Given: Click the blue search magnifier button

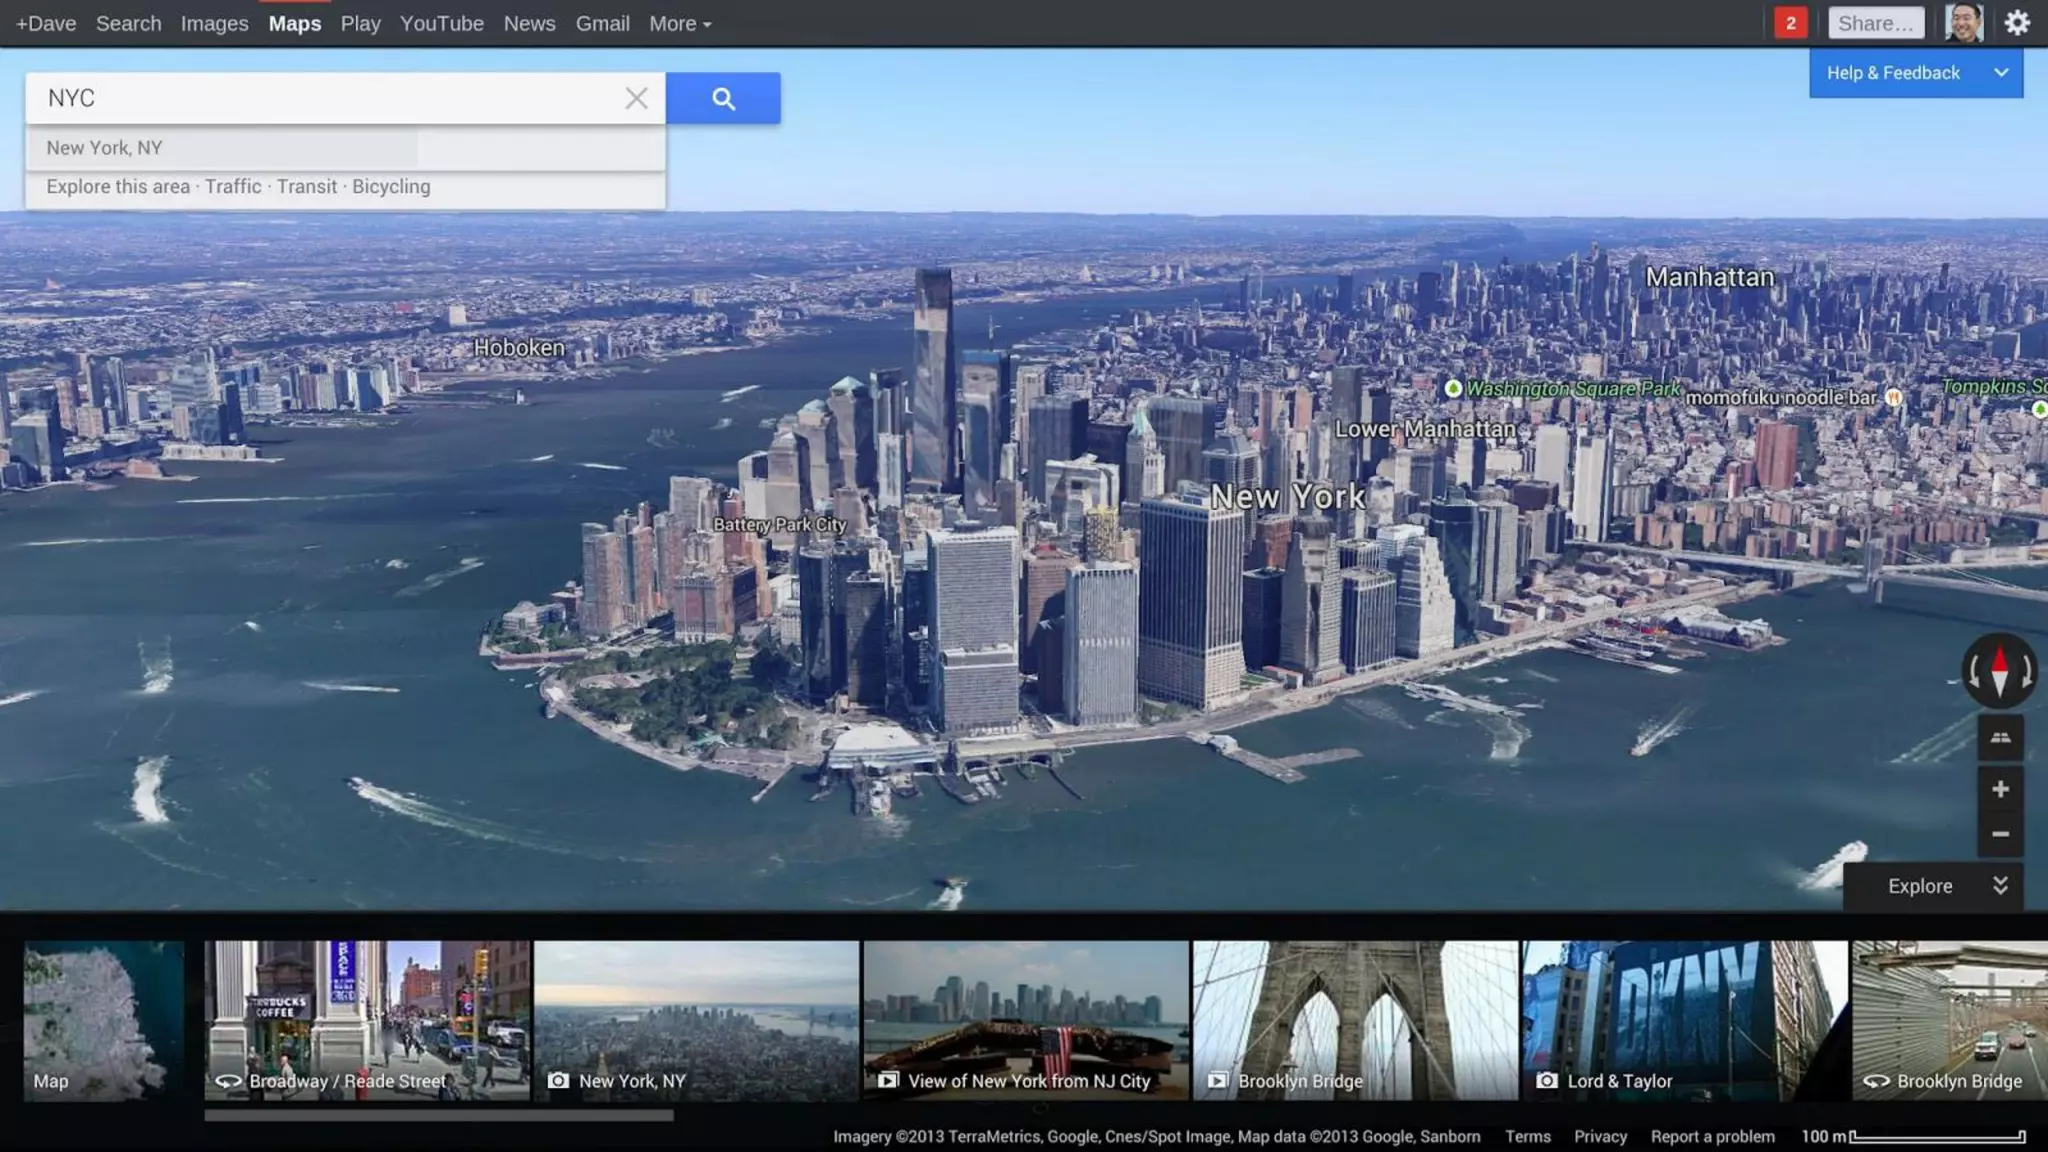Looking at the screenshot, I should 723,98.
